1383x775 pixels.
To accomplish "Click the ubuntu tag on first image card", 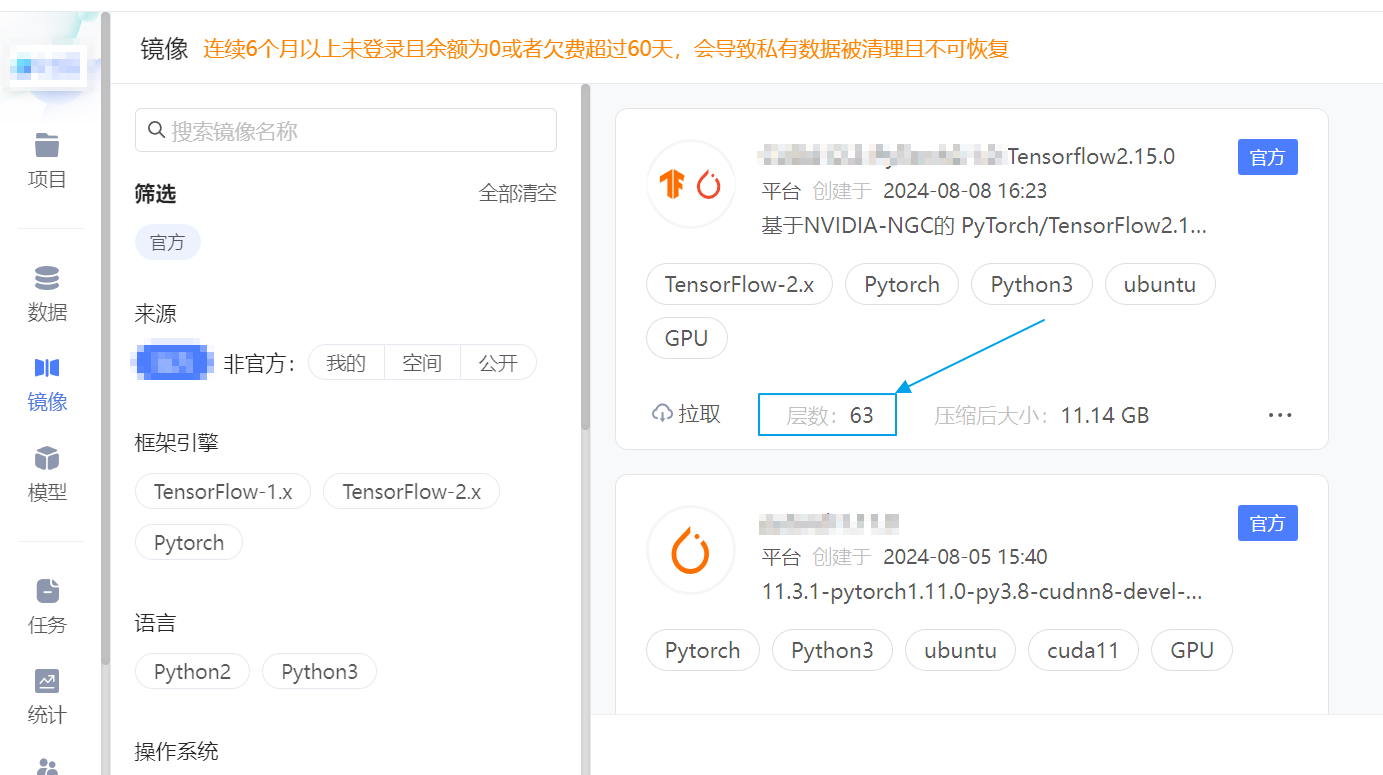I will click(1159, 285).
